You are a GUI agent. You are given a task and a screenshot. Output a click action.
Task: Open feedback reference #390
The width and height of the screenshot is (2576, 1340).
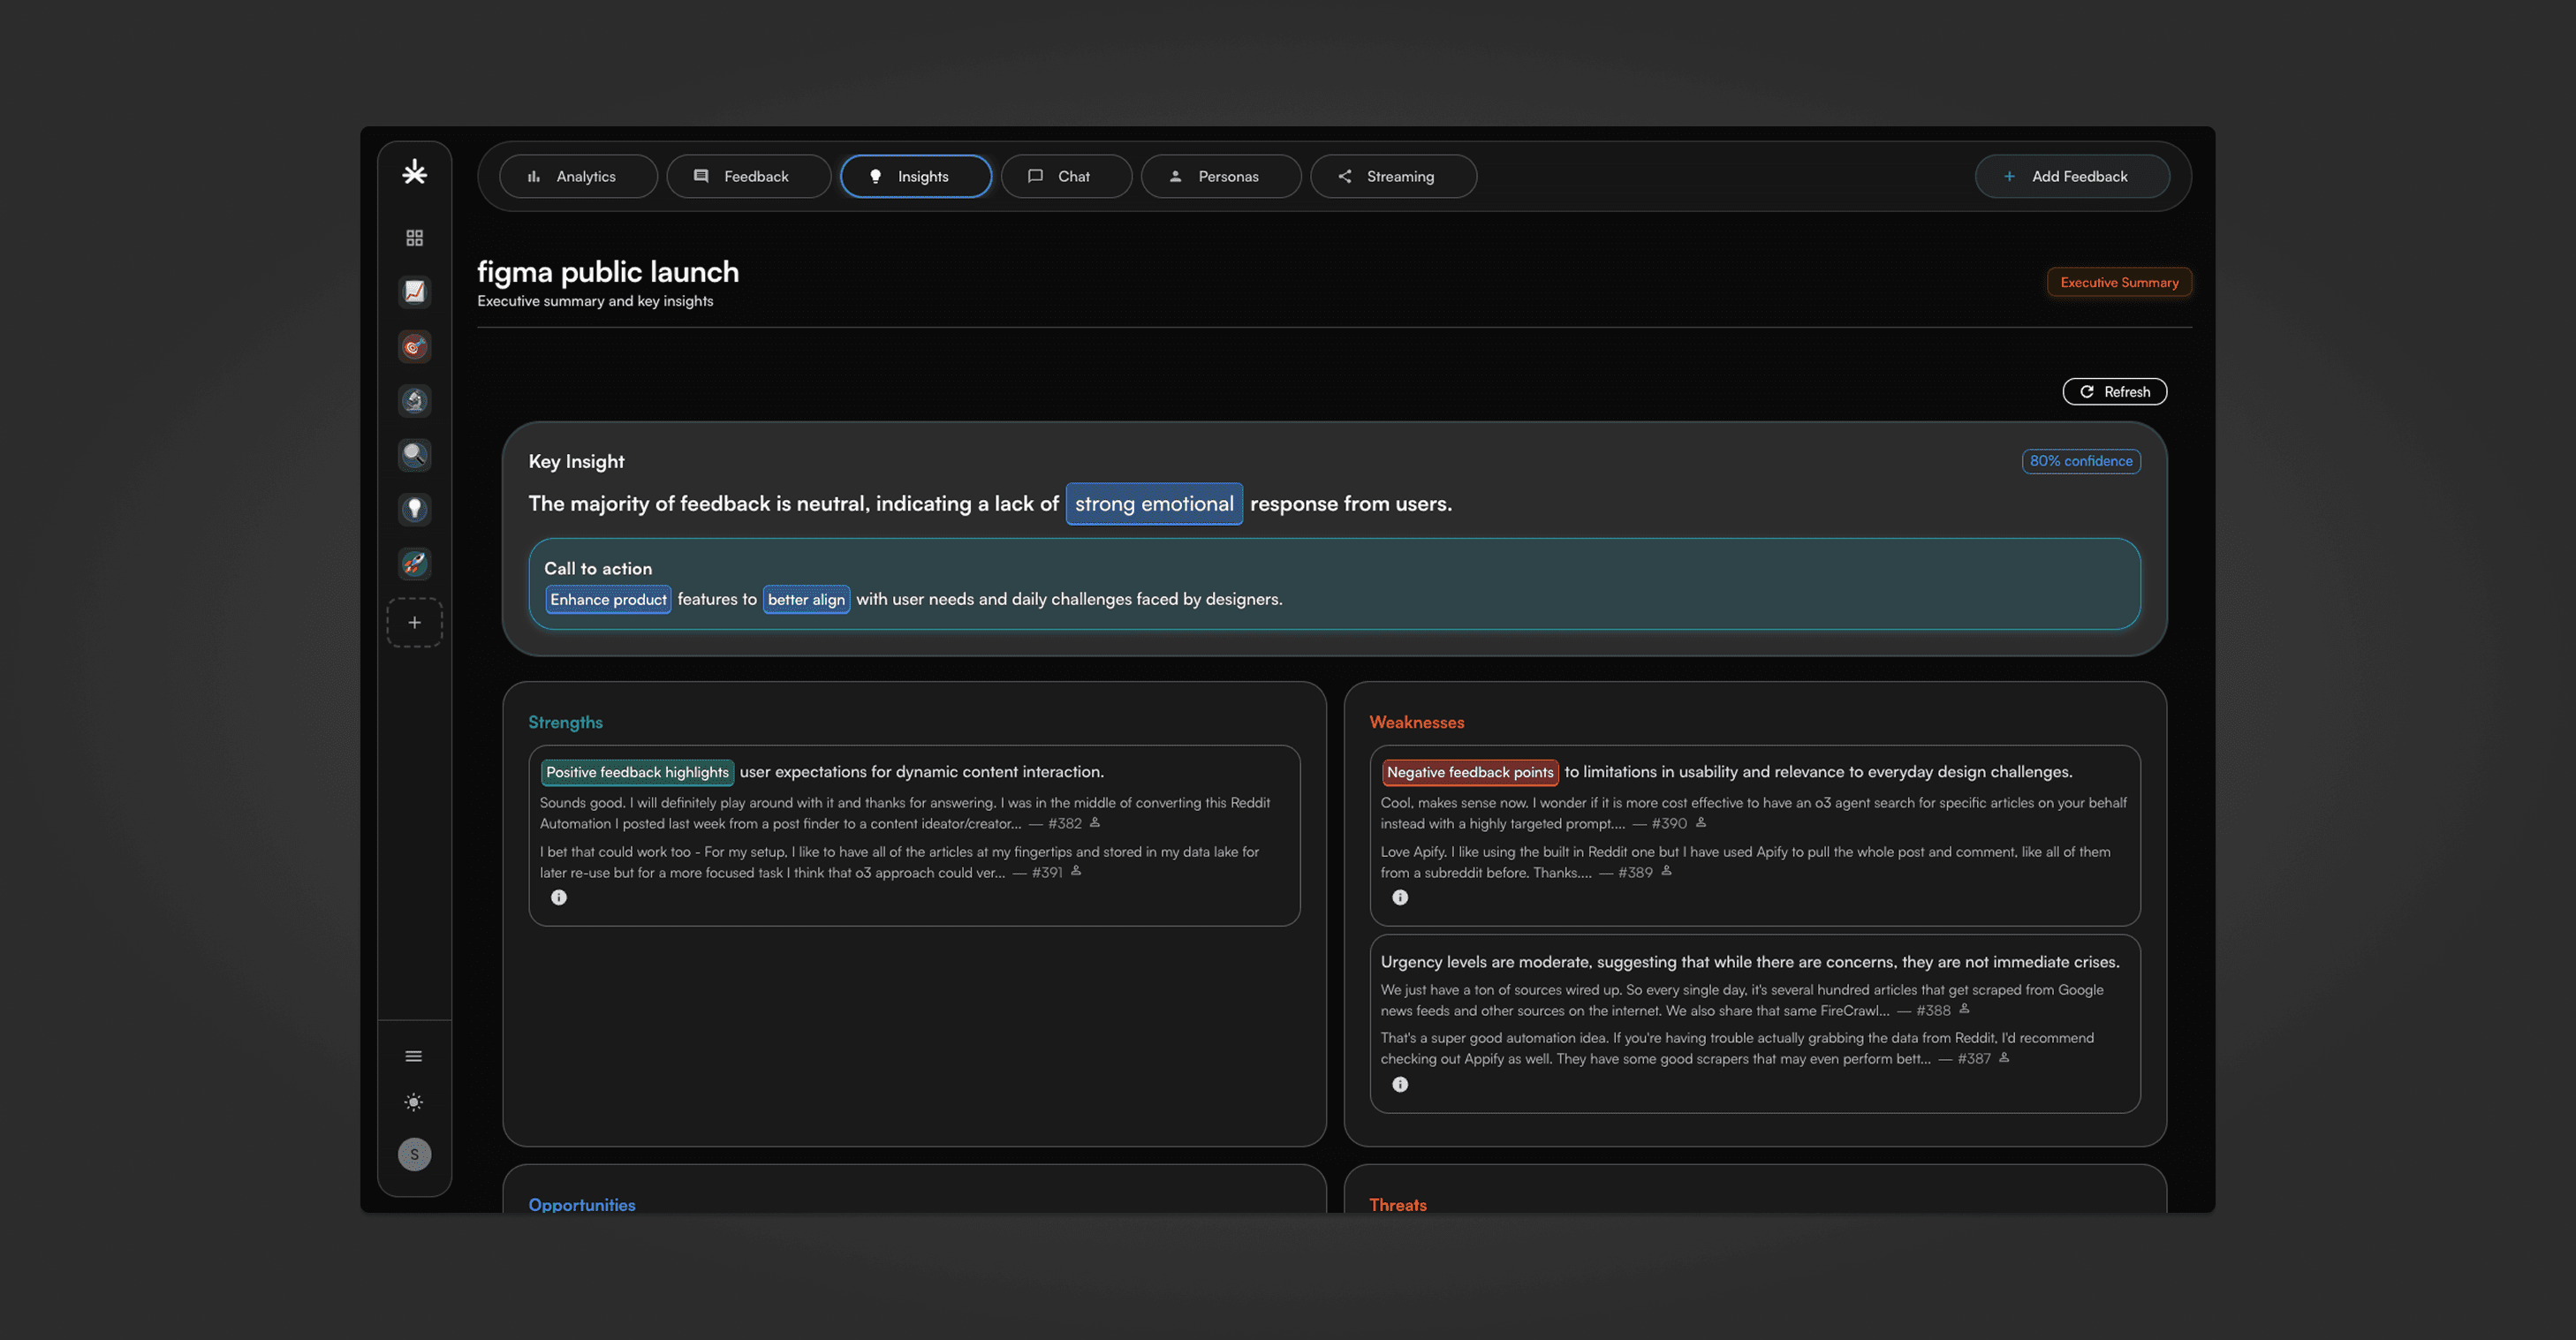pos(1669,823)
